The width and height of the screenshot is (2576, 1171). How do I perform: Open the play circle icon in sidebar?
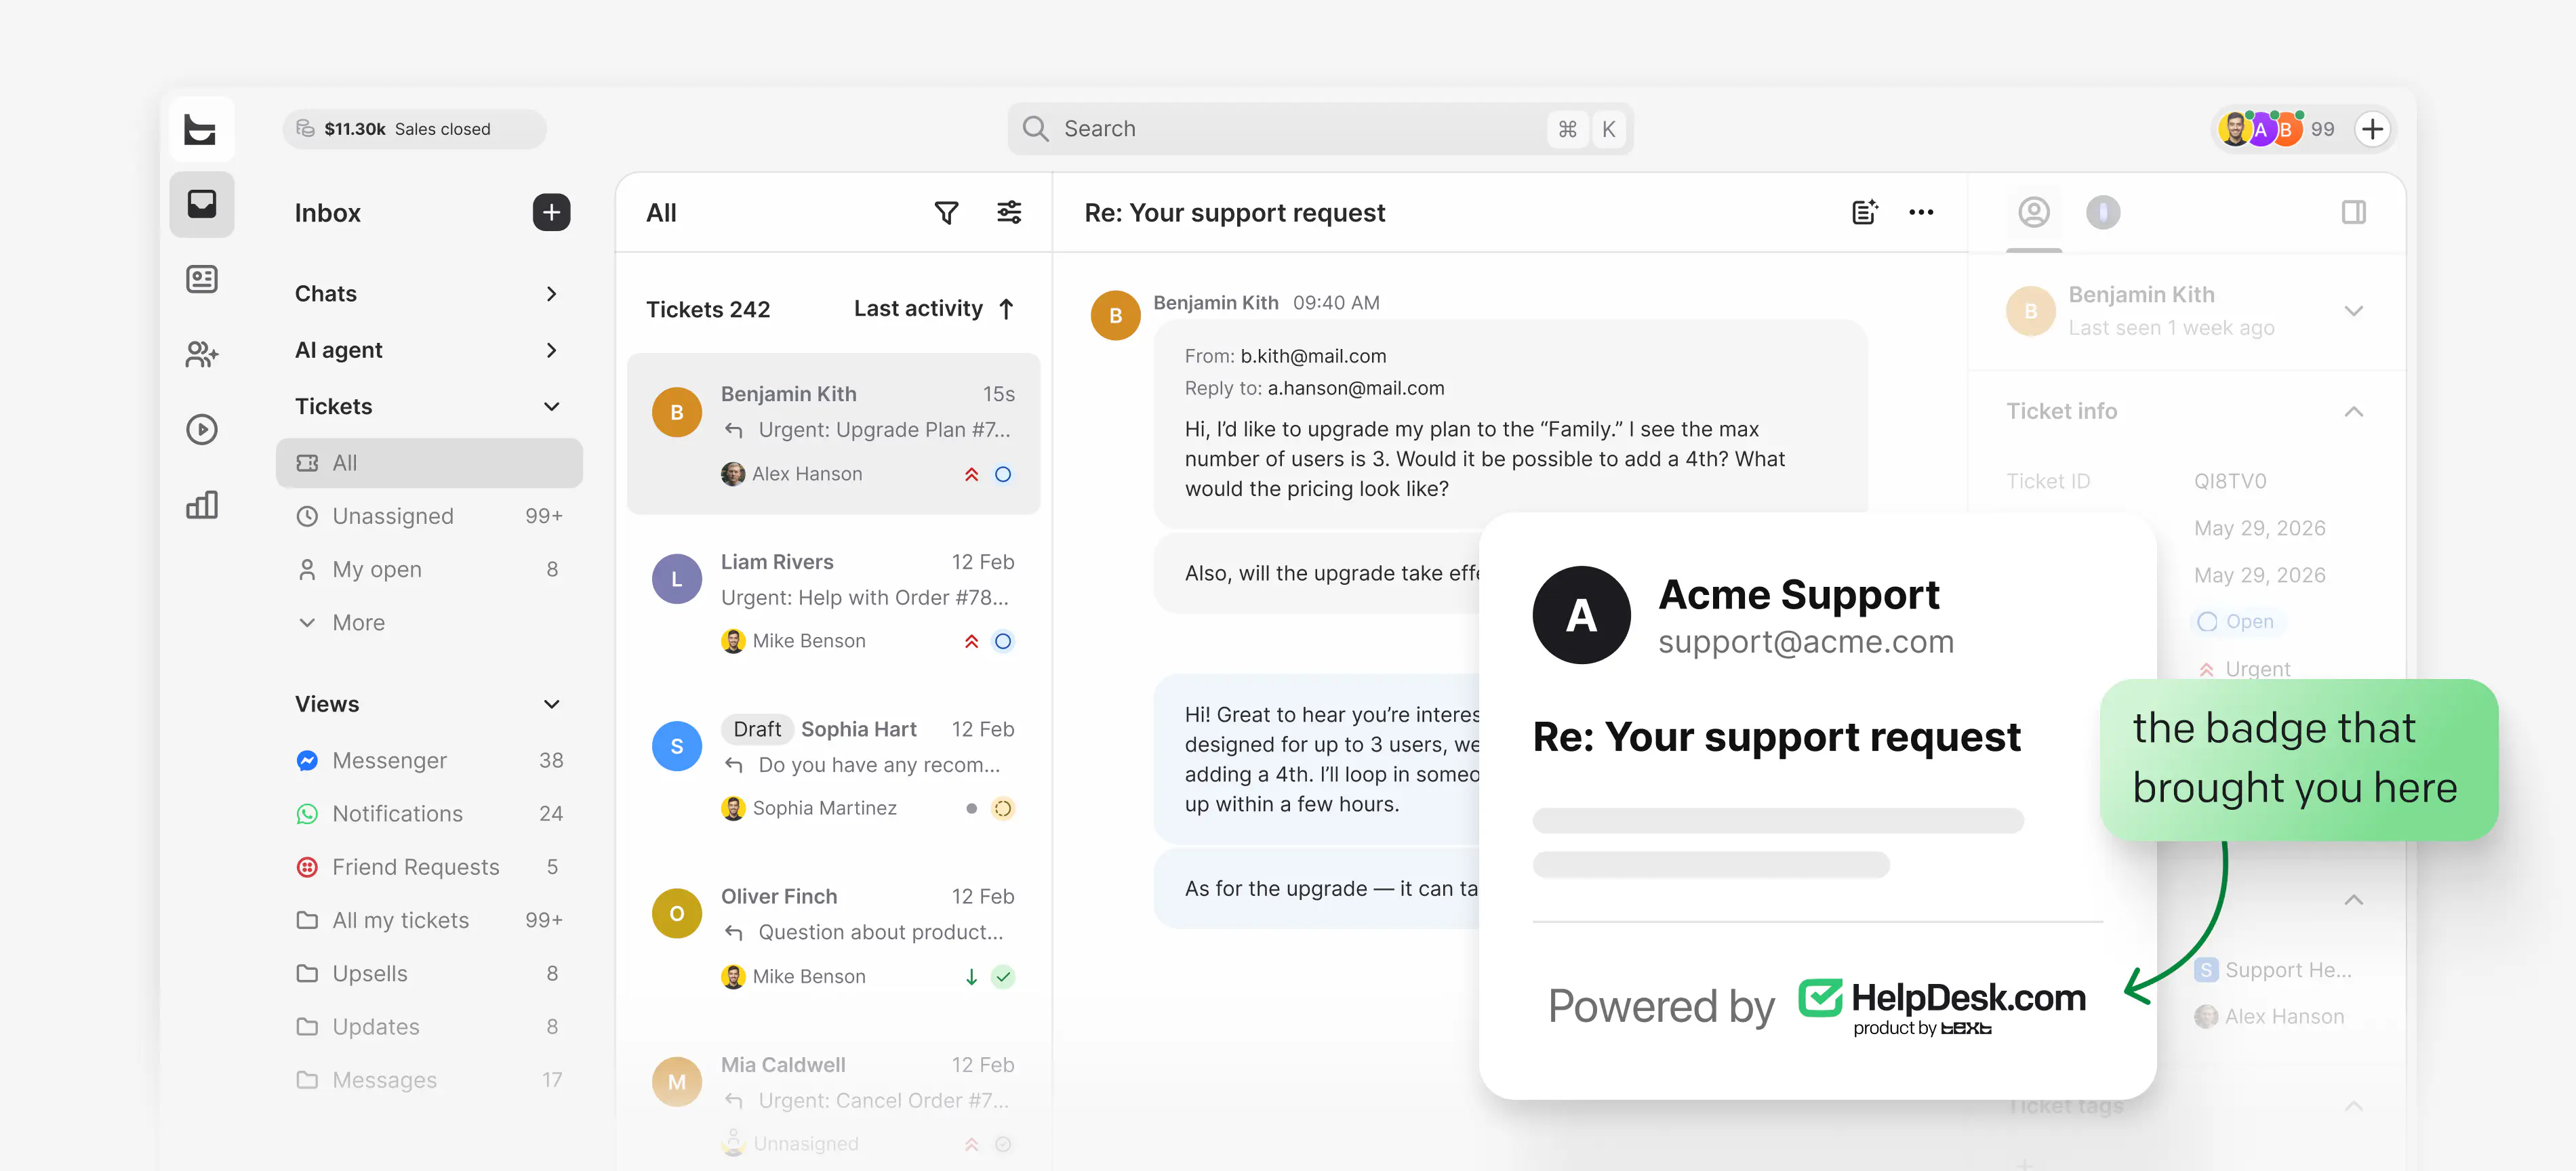[202, 430]
